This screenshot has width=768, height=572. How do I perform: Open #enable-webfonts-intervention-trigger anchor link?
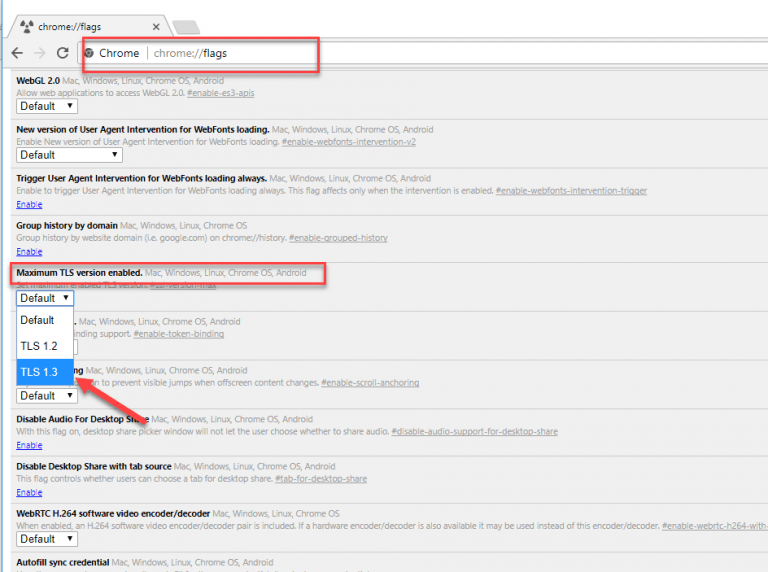pyautogui.click(x=571, y=191)
